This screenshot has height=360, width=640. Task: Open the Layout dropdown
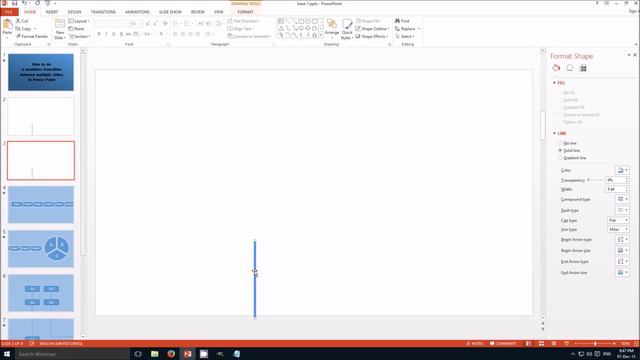click(x=79, y=21)
